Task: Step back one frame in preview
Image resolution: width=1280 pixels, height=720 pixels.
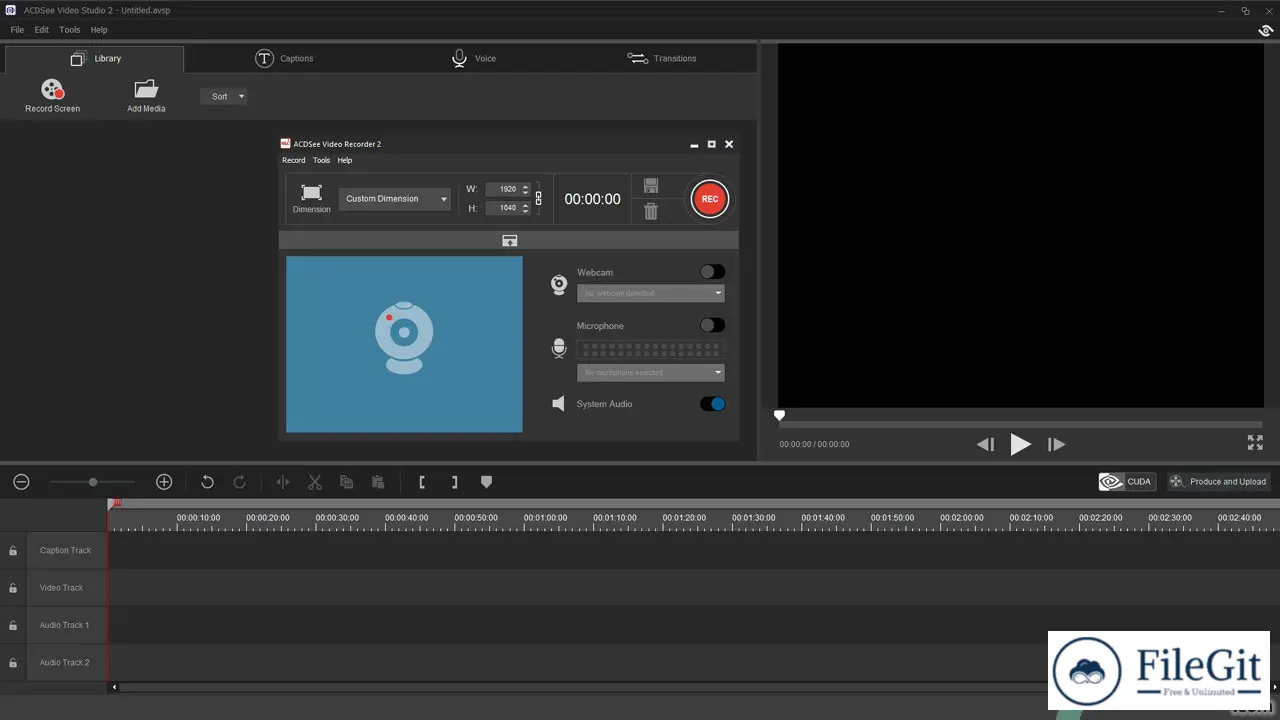Action: click(985, 444)
